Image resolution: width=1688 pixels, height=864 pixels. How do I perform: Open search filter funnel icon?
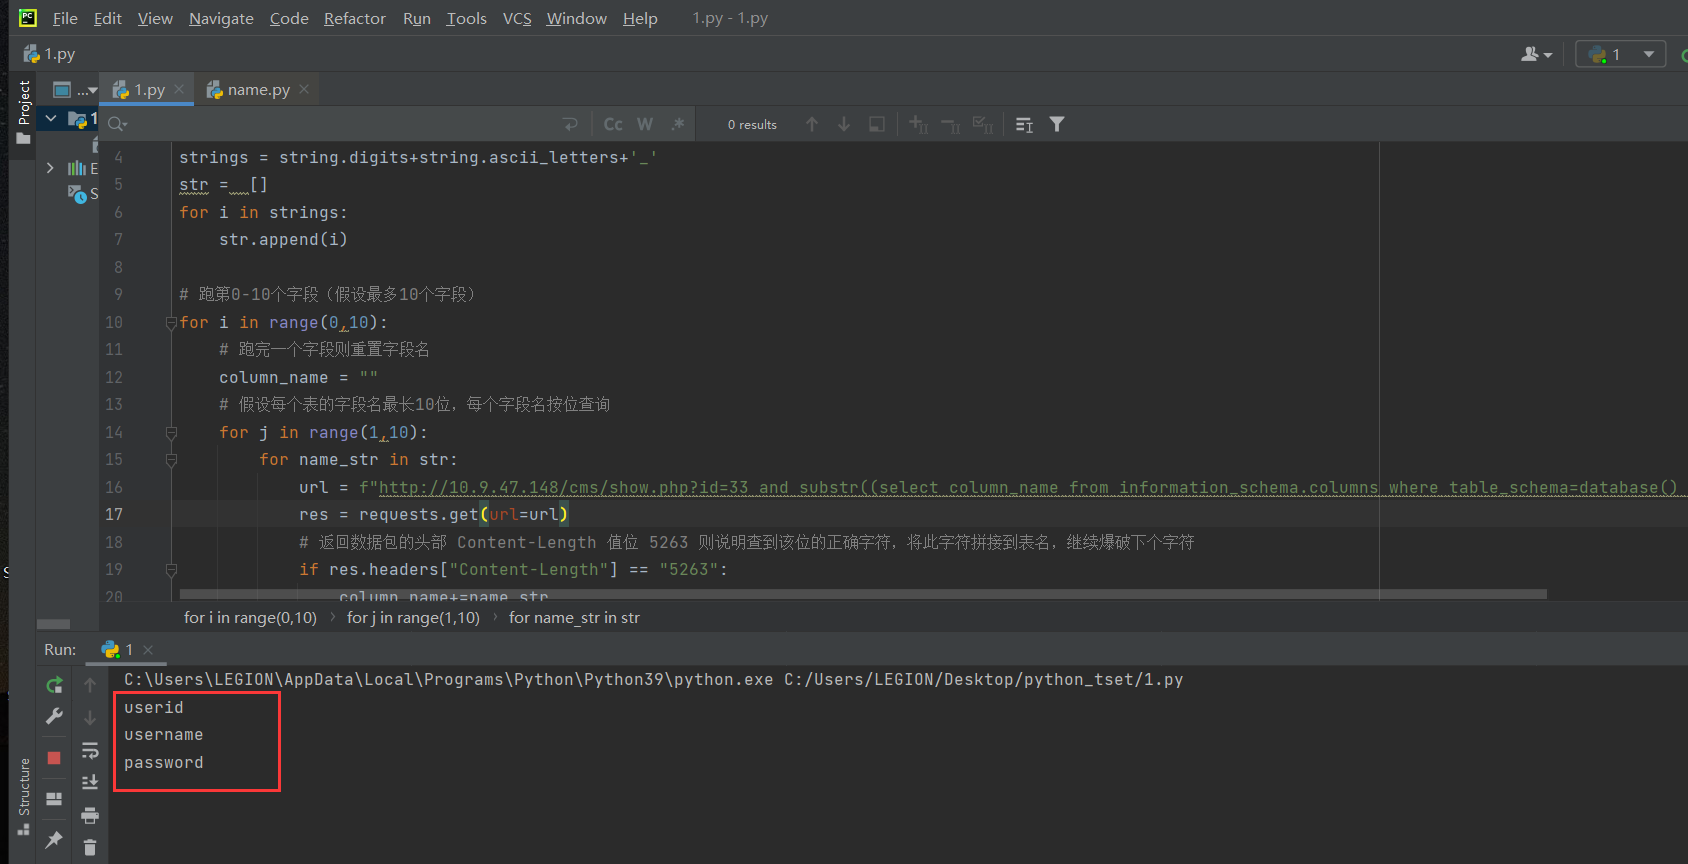(1057, 124)
